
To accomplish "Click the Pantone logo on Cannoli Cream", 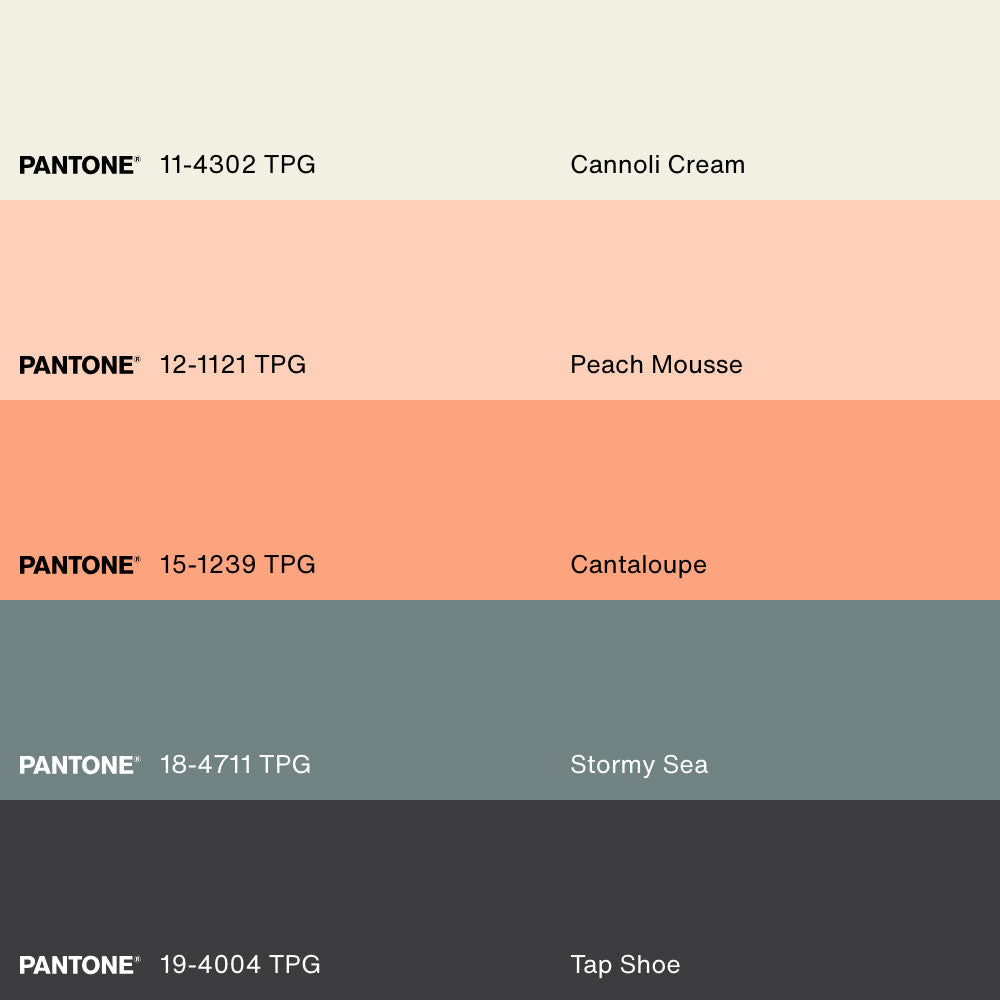I will (79, 165).
